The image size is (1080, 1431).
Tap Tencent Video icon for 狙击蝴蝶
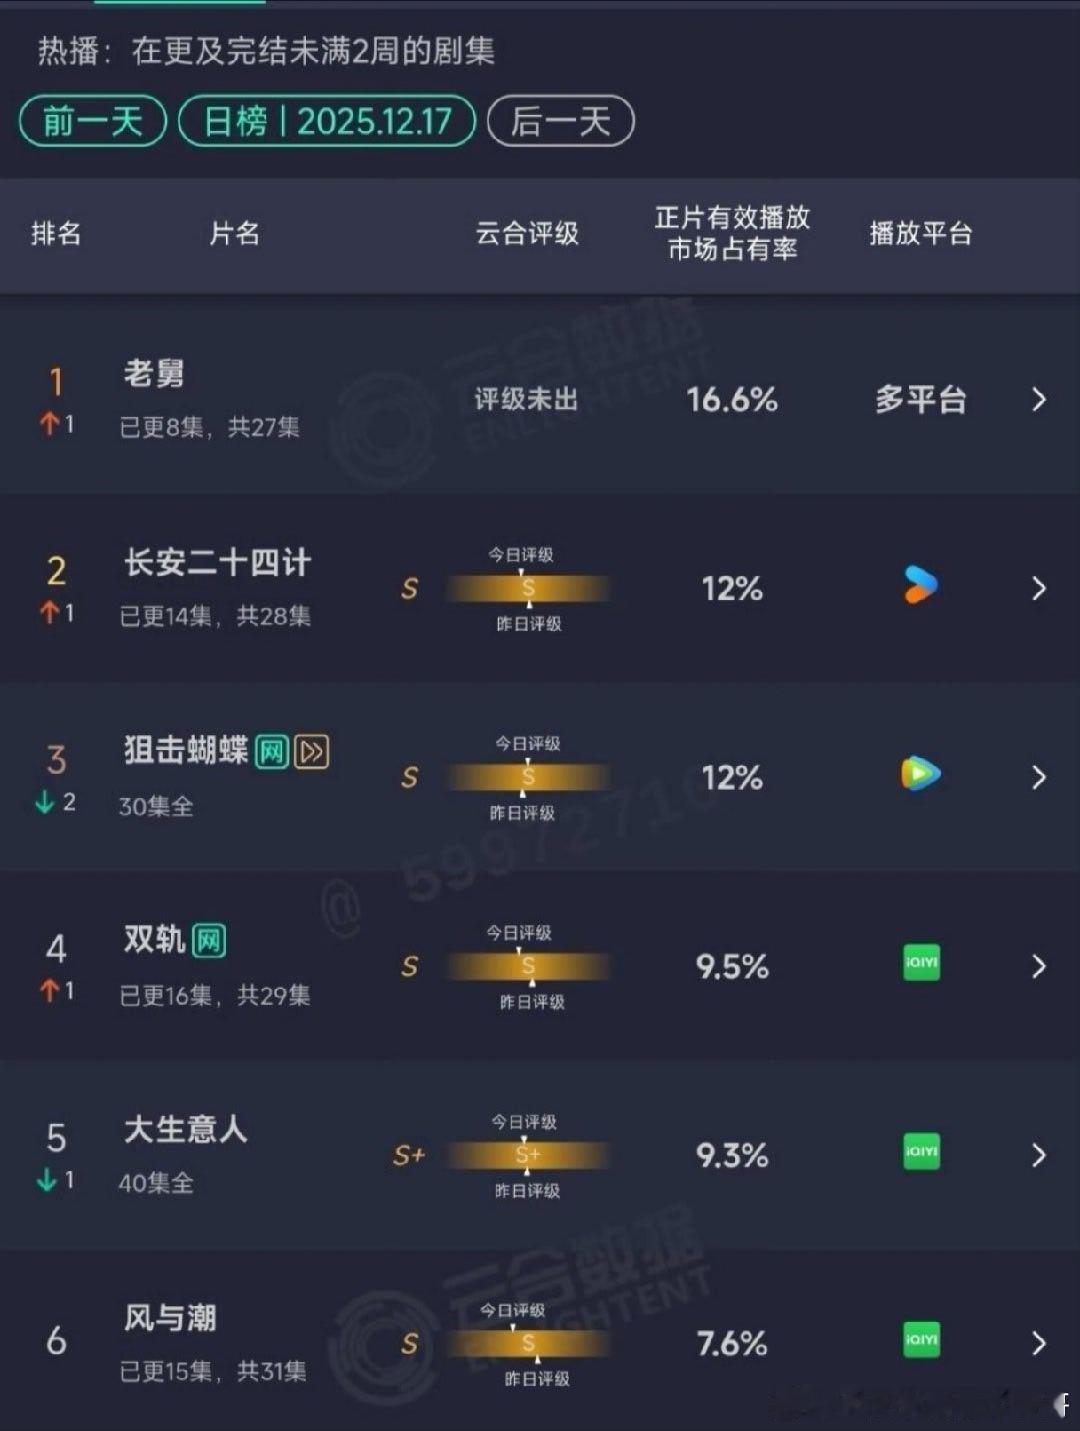click(x=920, y=774)
